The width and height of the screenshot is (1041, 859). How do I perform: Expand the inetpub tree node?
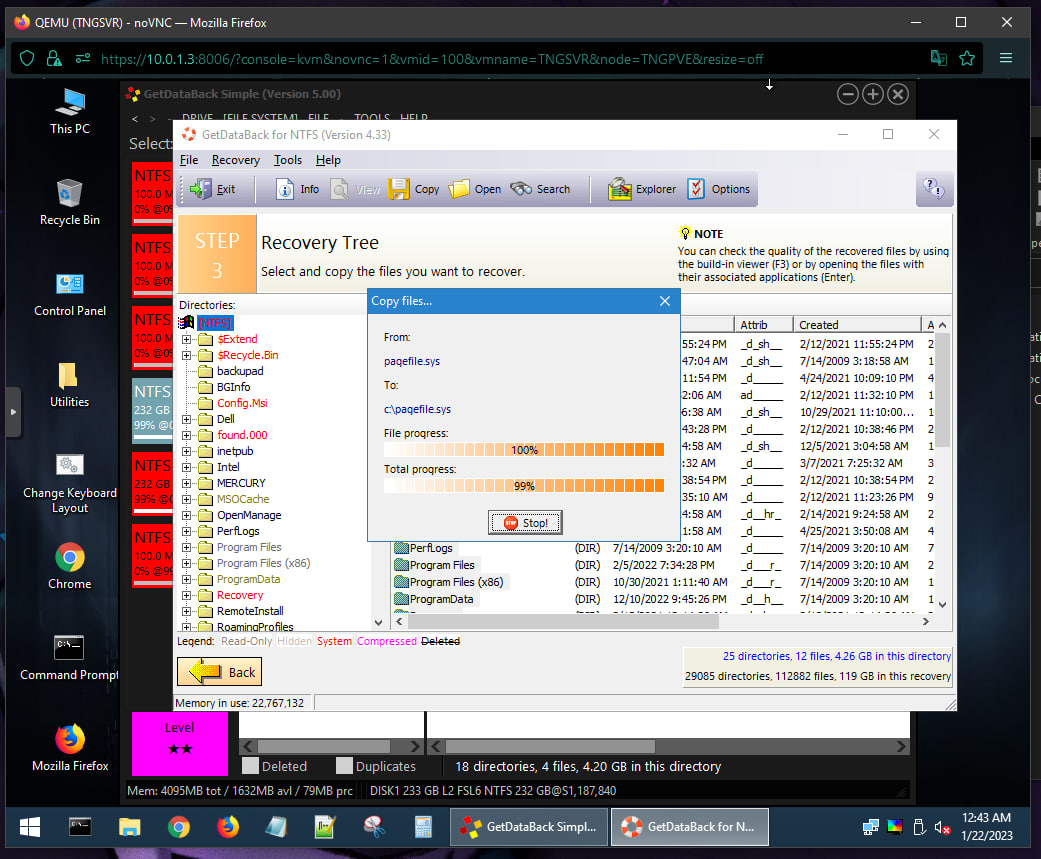pyautogui.click(x=187, y=451)
